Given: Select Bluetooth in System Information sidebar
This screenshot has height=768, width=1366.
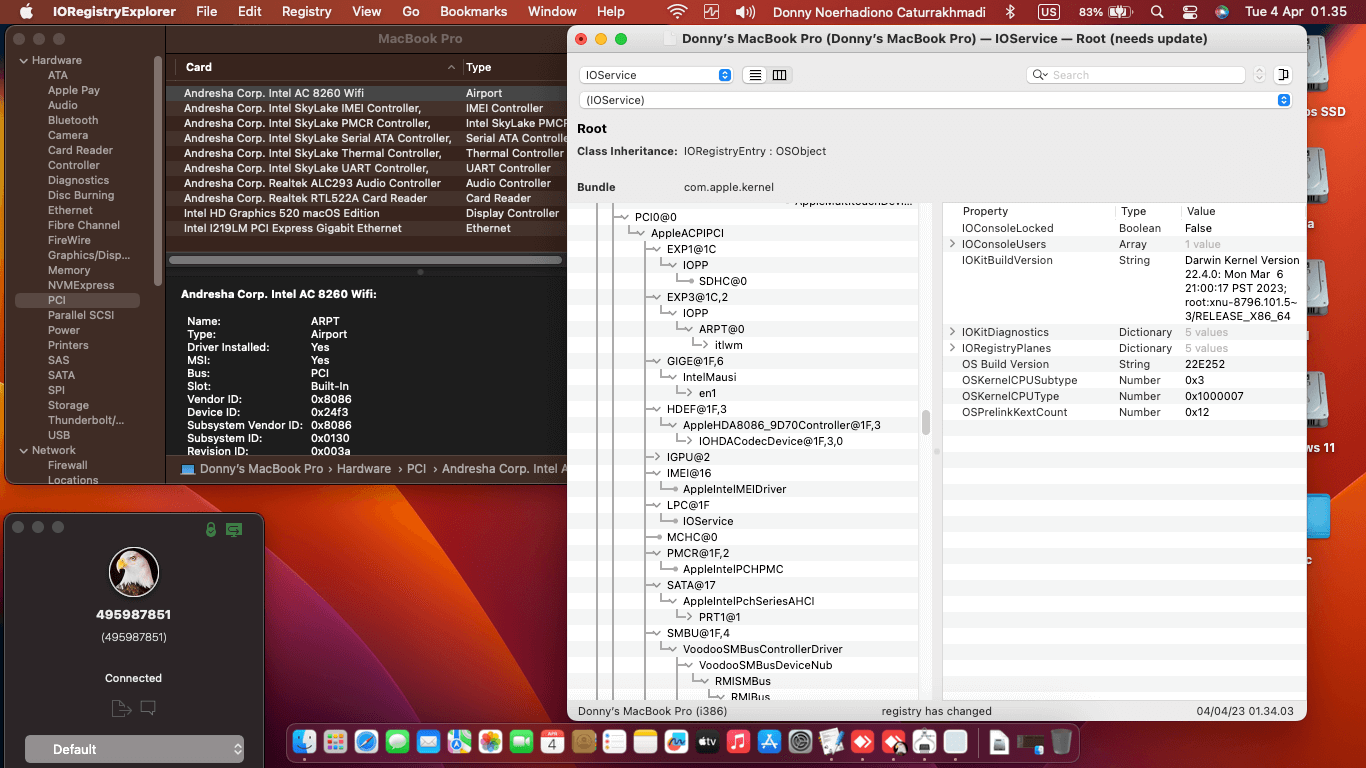Looking at the screenshot, I should pos(73,120).
